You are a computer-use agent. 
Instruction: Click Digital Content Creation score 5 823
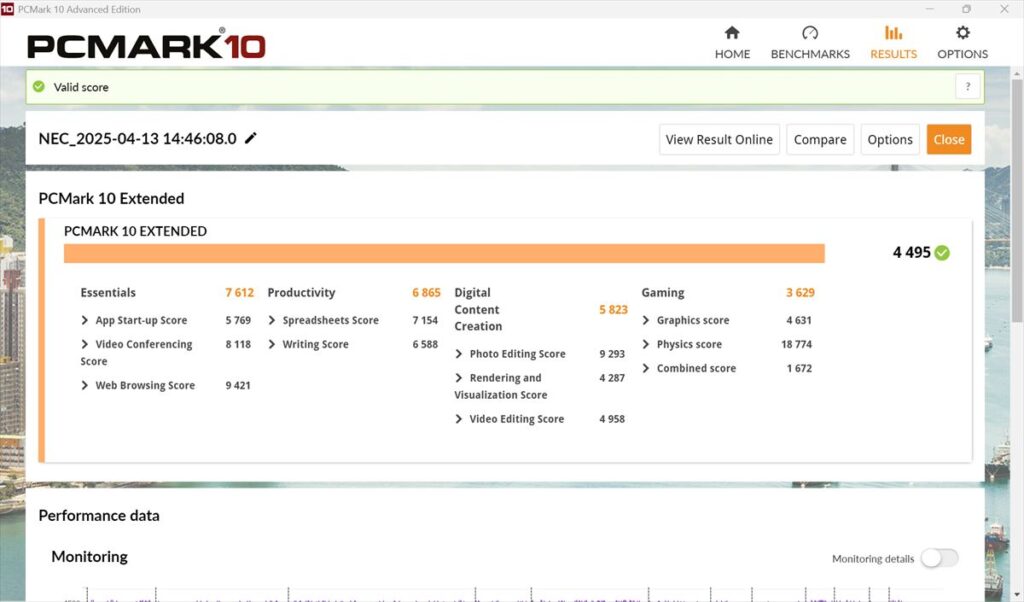point(613,309)
